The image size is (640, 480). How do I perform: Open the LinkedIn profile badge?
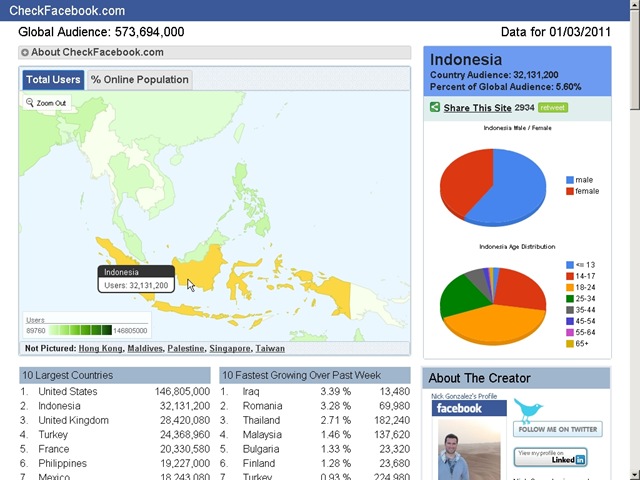tap(551, 457)
